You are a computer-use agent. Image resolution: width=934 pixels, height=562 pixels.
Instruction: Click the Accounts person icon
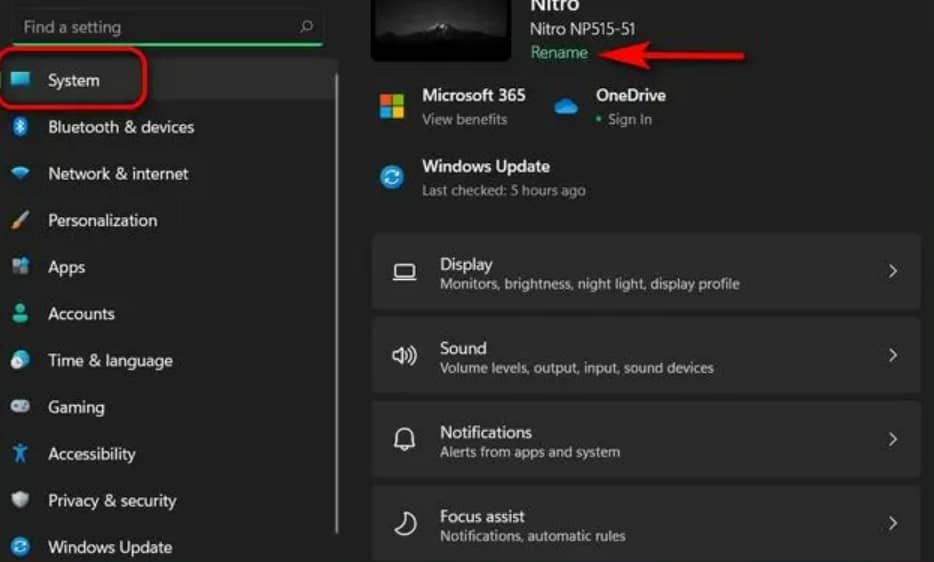[20, 313]
